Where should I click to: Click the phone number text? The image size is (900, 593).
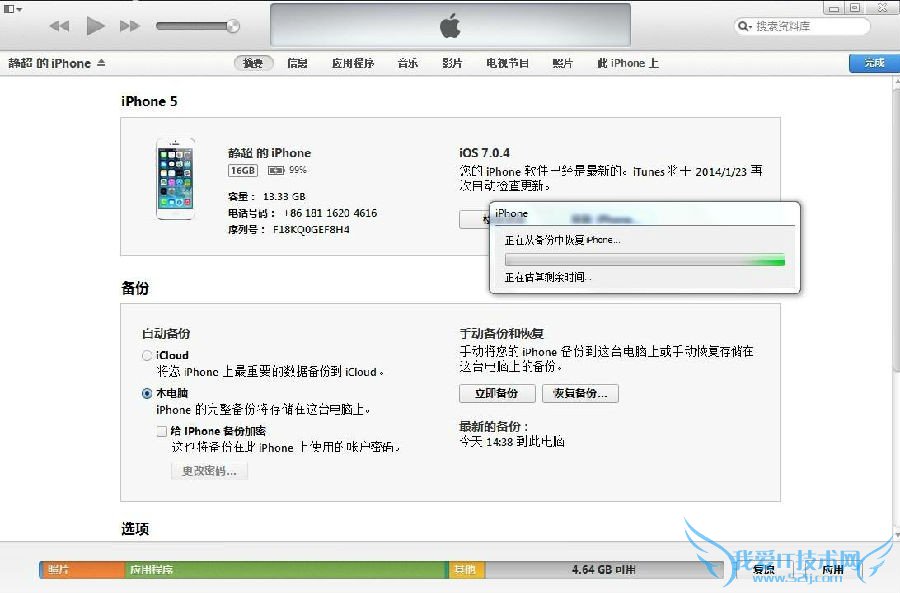(331, 213)
